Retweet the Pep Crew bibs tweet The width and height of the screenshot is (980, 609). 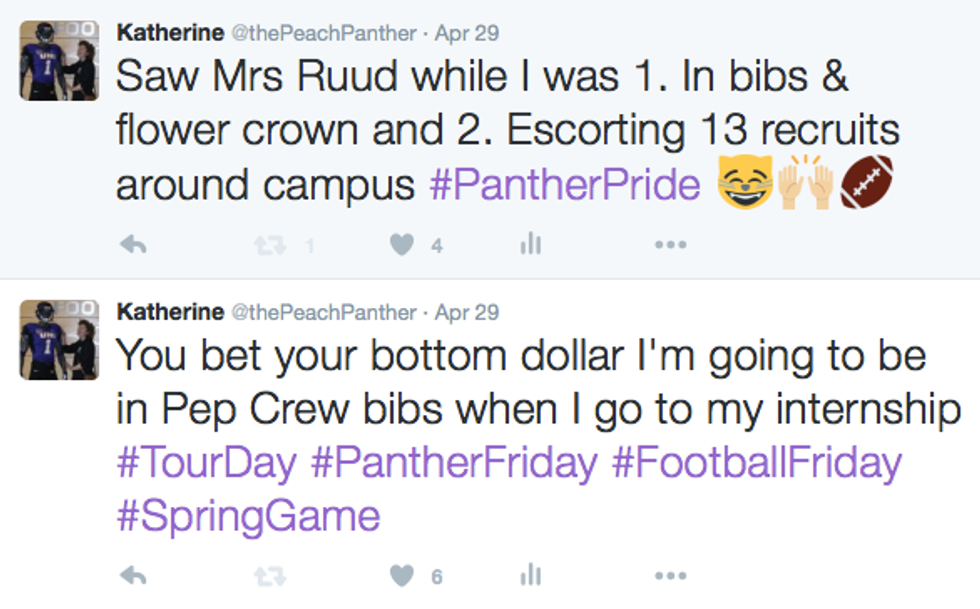265,575
